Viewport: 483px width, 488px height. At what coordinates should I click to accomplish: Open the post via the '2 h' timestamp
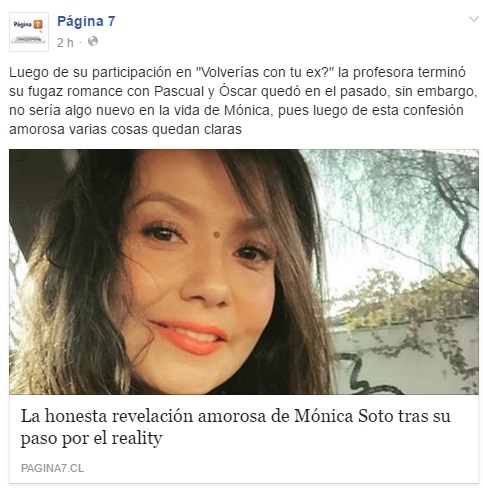pos(65,43)
